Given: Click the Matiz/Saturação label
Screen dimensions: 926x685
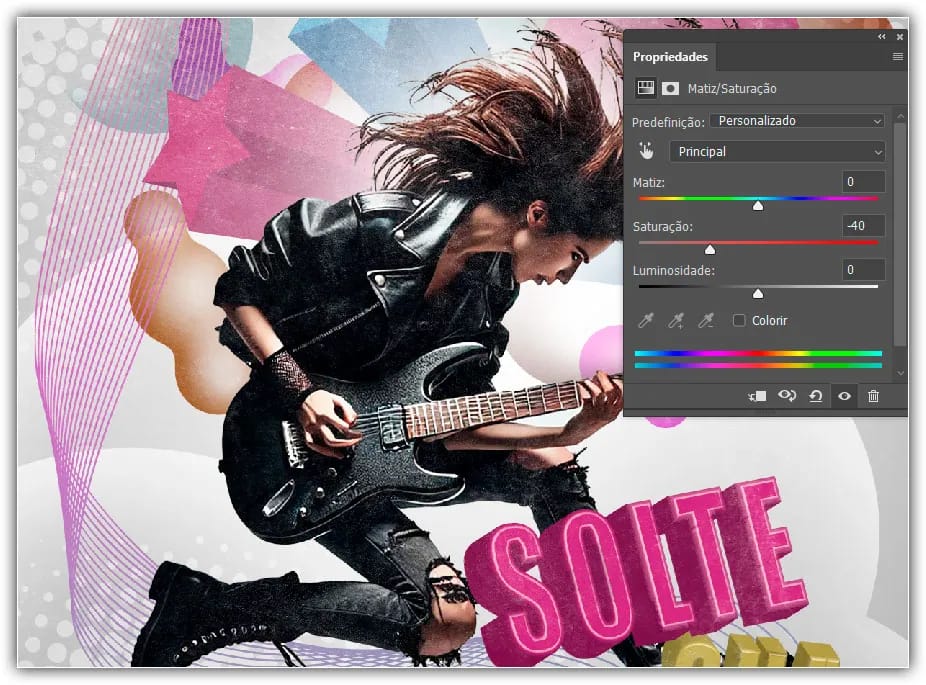Looking at the screenshot, I should pos(732,89).
